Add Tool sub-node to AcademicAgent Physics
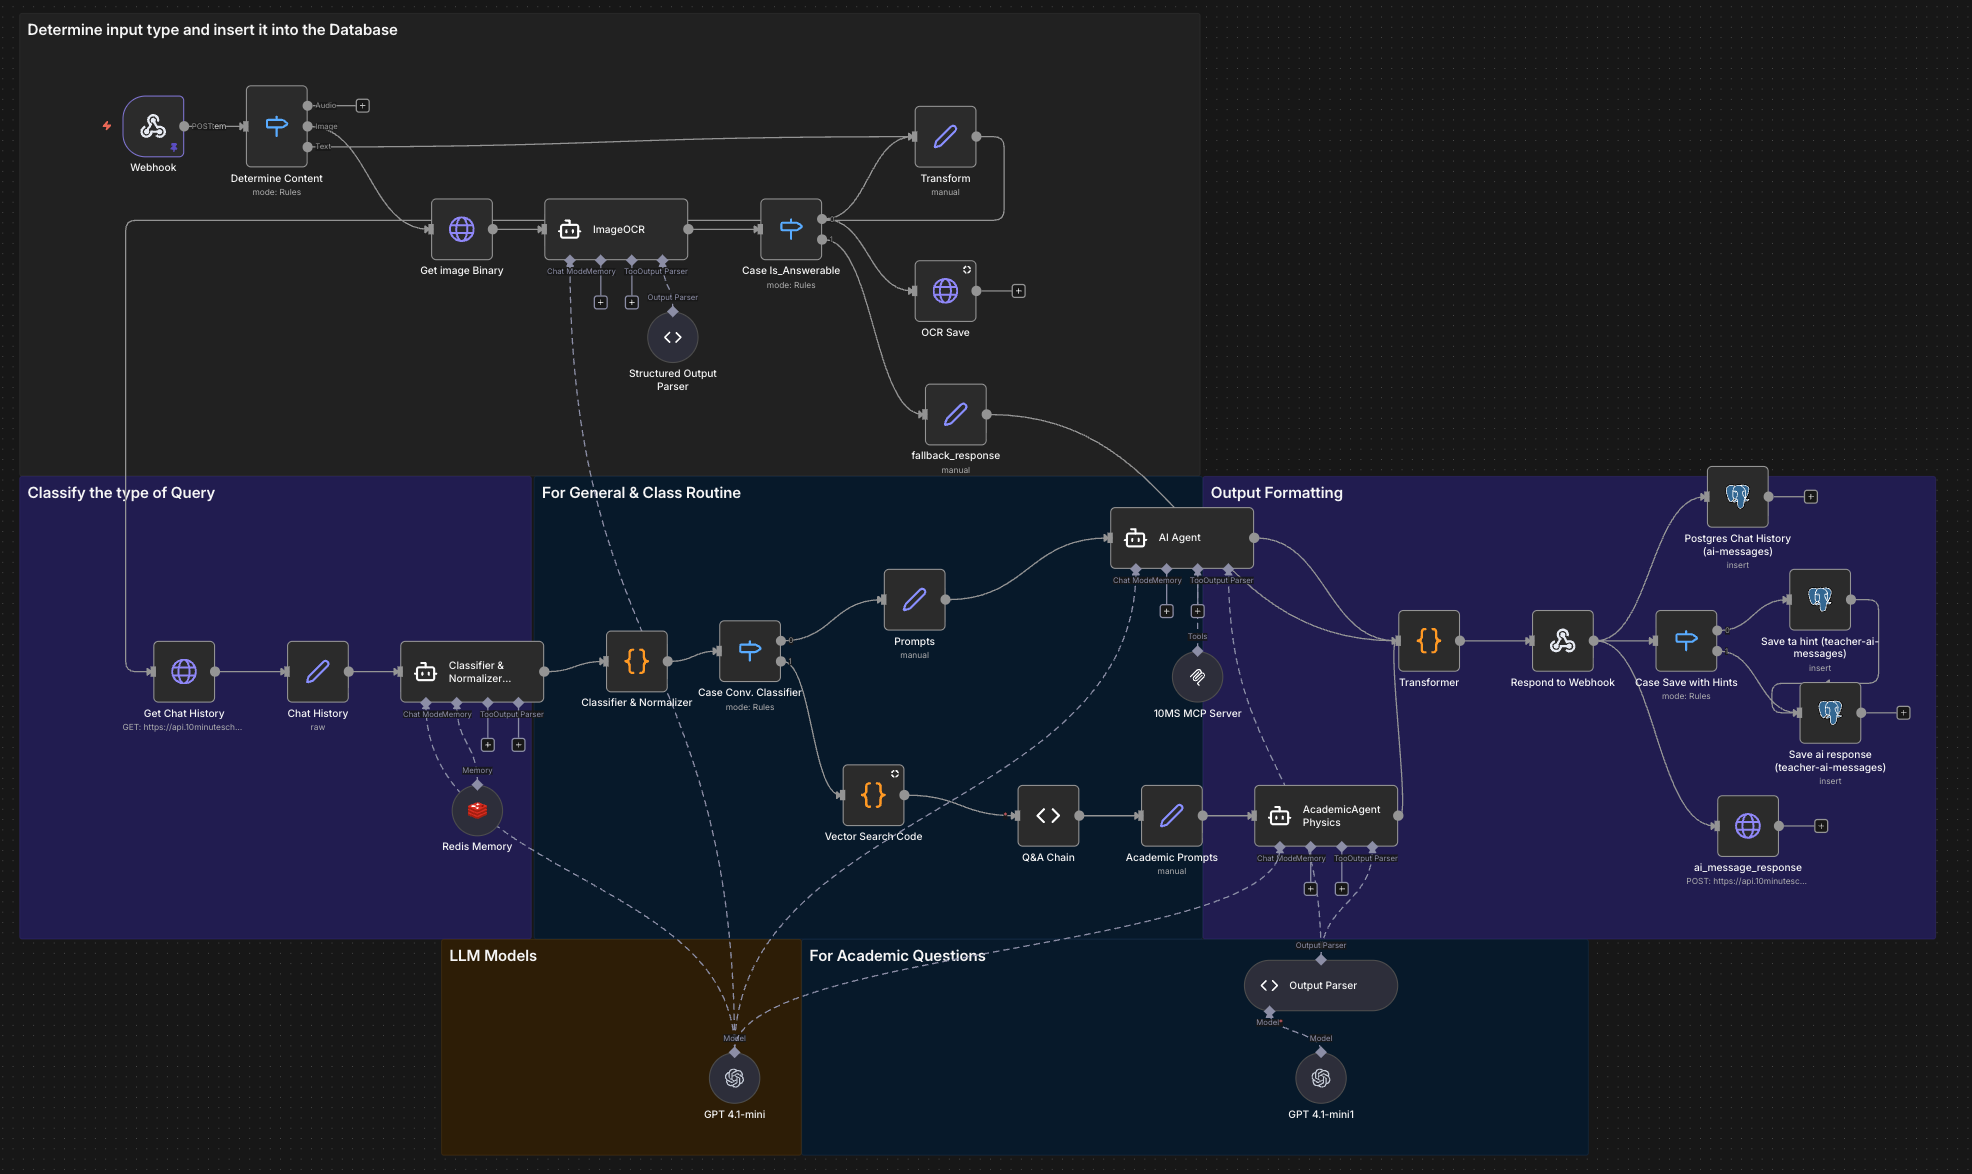The height and width of the screenshot is (1174, 1972). click(1342, 889)
